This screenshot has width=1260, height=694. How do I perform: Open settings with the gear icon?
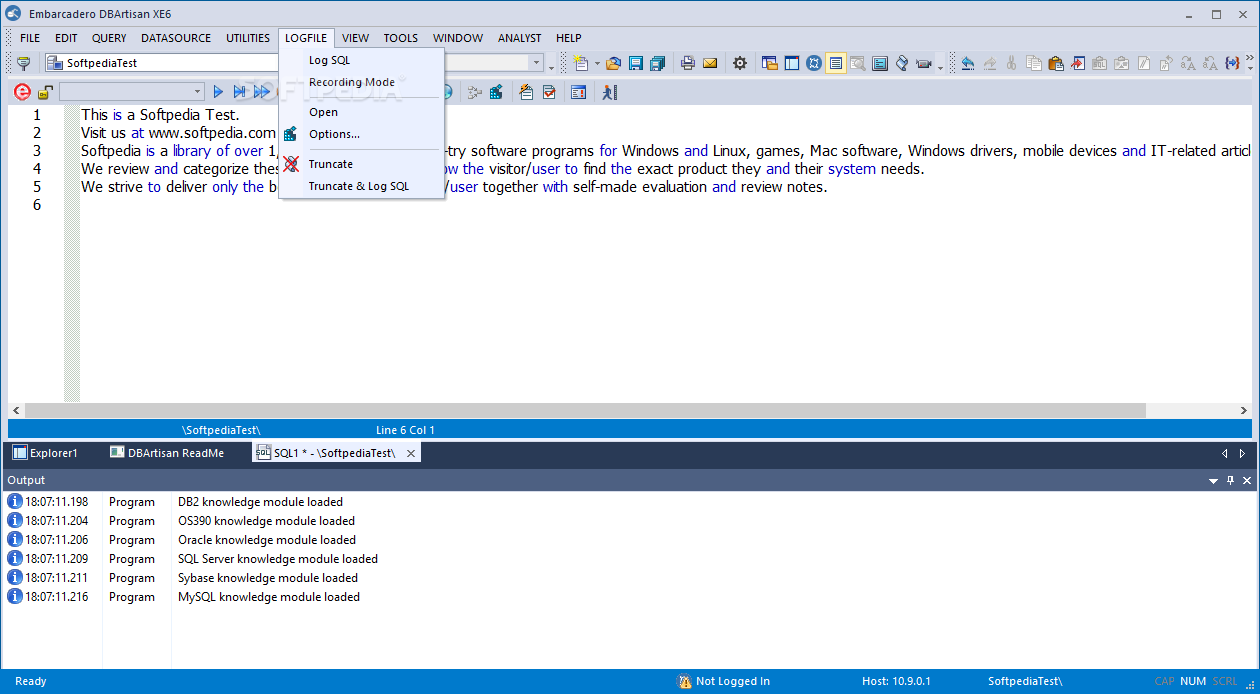pyautogui.click(x=740, y=63)
